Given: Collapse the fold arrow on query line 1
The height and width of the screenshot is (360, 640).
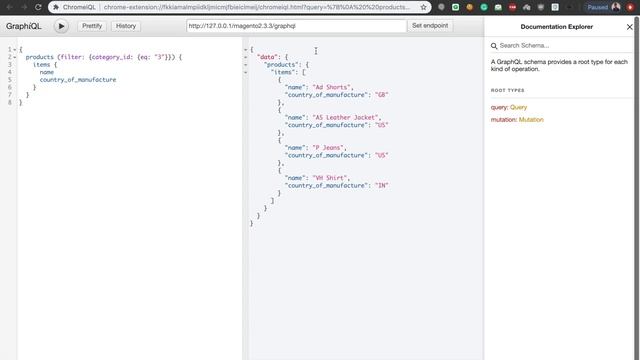Looking at the screenshot, I should (15, 49).
